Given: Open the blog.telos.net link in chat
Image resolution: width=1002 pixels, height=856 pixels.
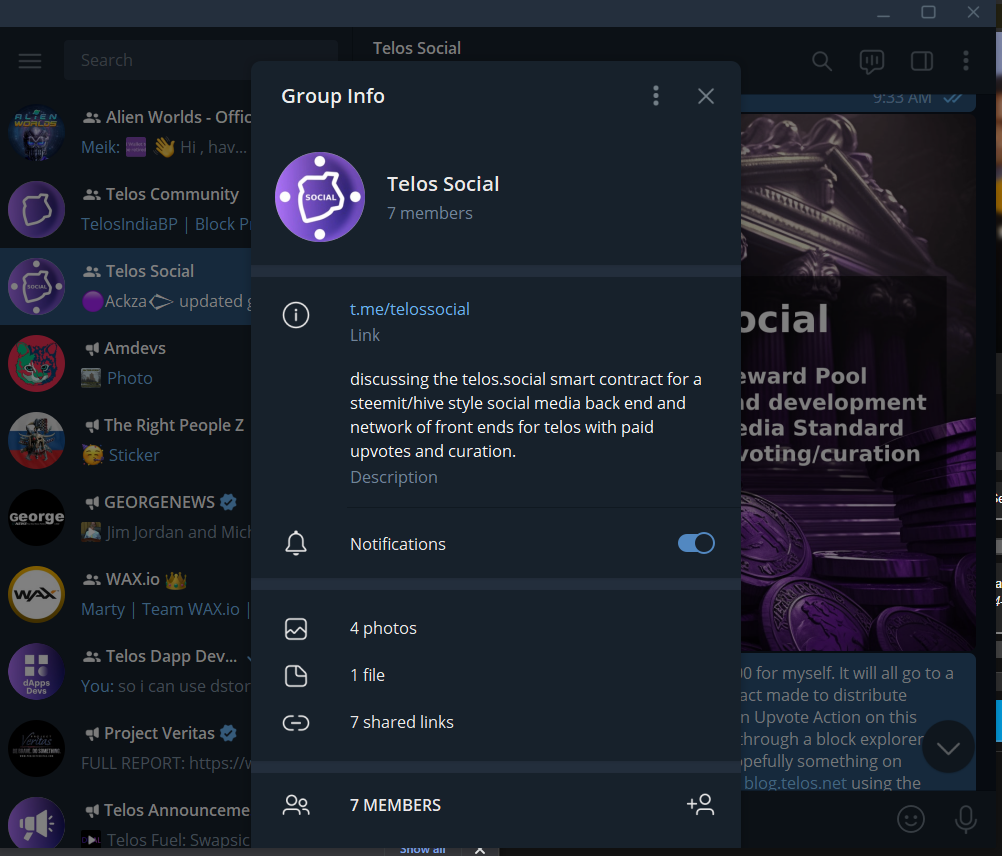Looking at the screenshot, I should click(795, 783).
